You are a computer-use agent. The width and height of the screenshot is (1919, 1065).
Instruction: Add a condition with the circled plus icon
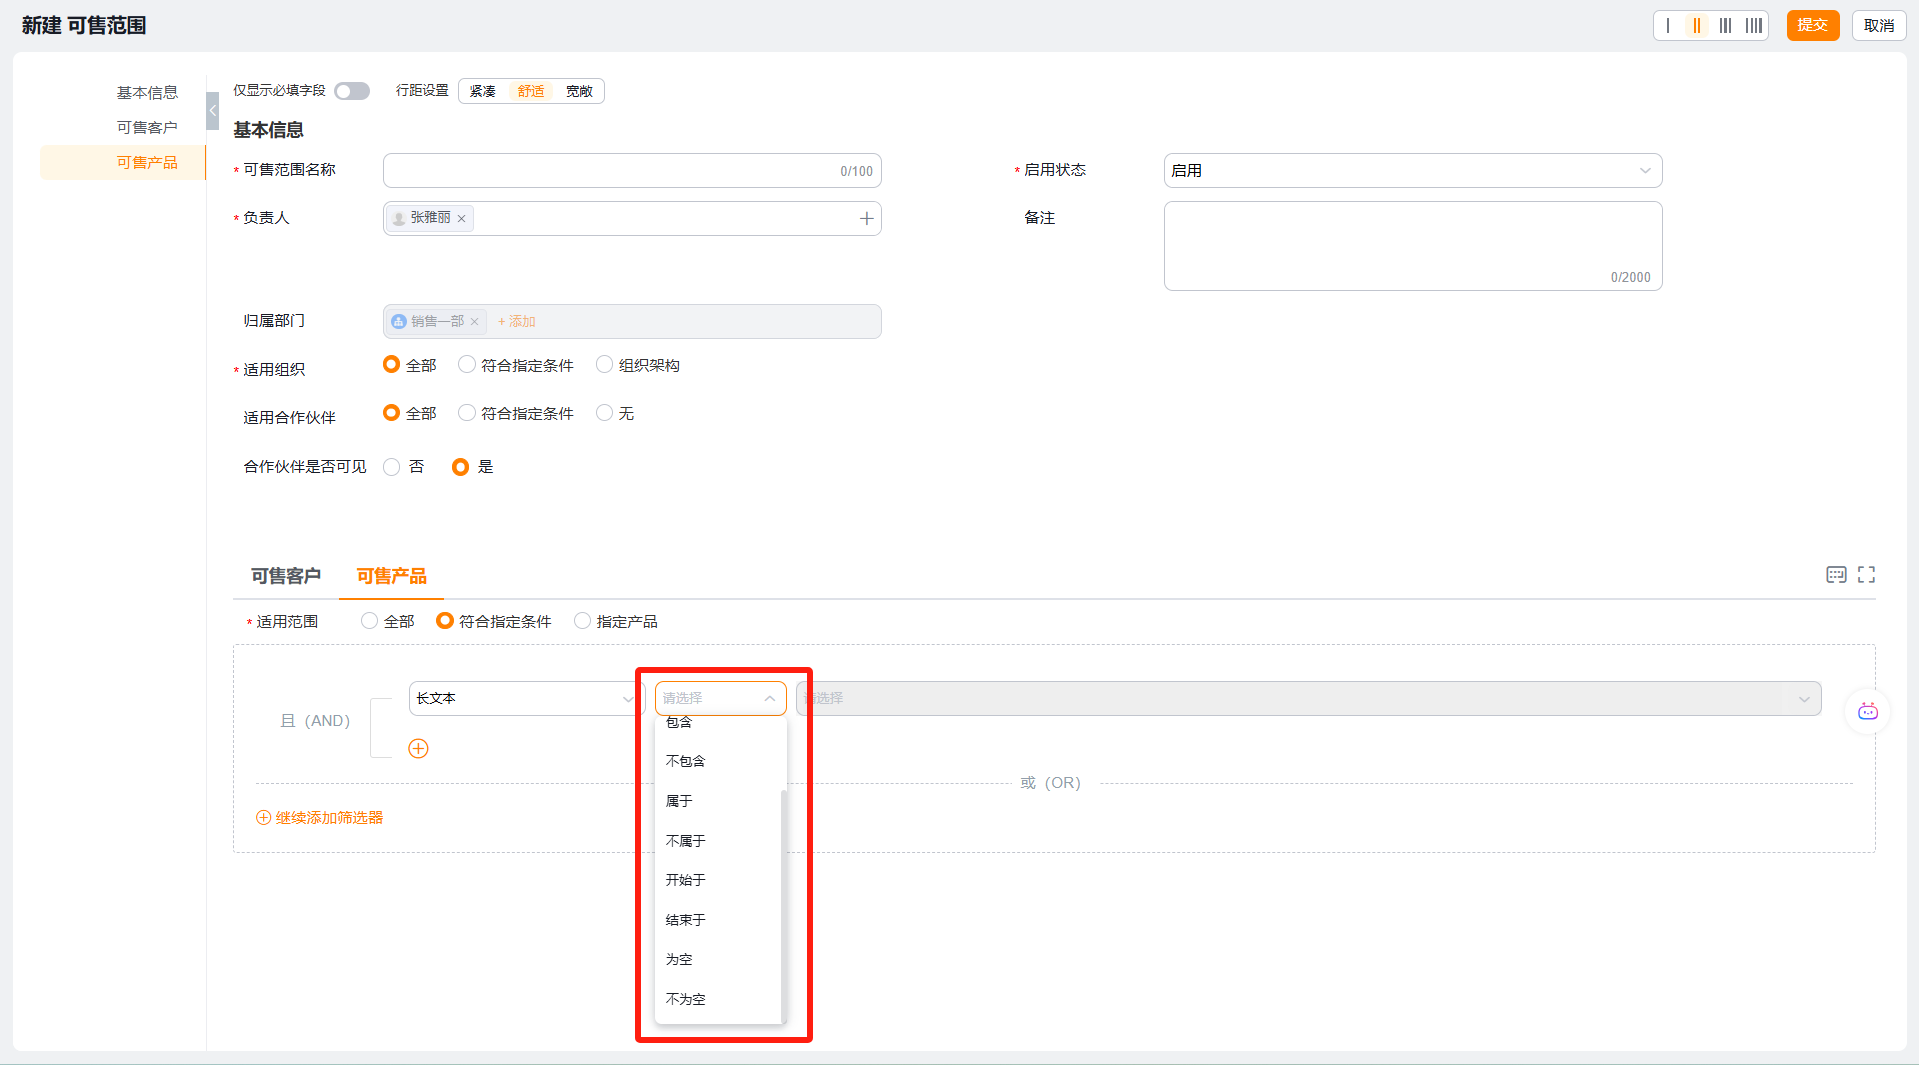[x=419, y=749]
